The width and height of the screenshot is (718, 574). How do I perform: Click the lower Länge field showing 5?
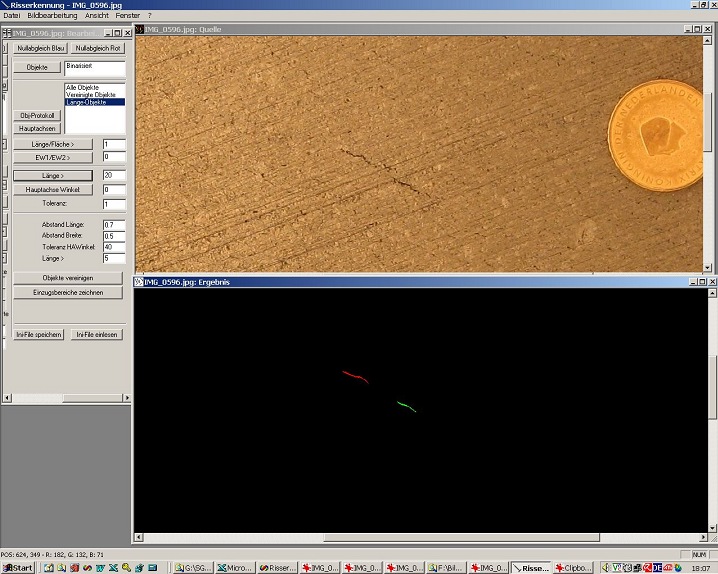114,259
